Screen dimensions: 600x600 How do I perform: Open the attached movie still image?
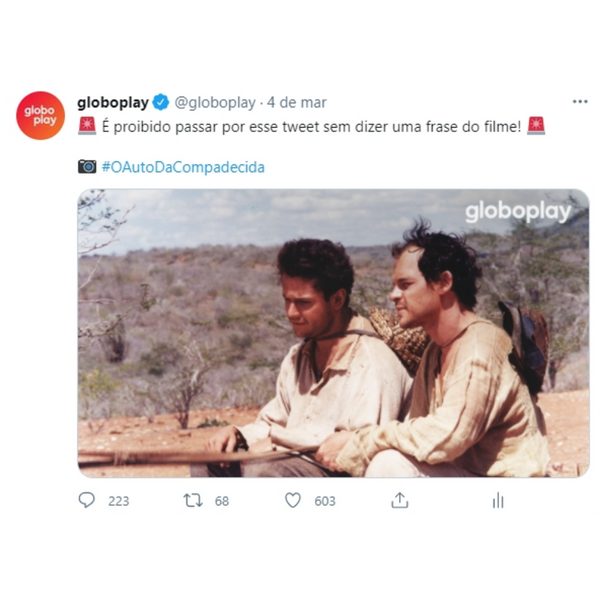pyautogui.click(x=333, y=333)
